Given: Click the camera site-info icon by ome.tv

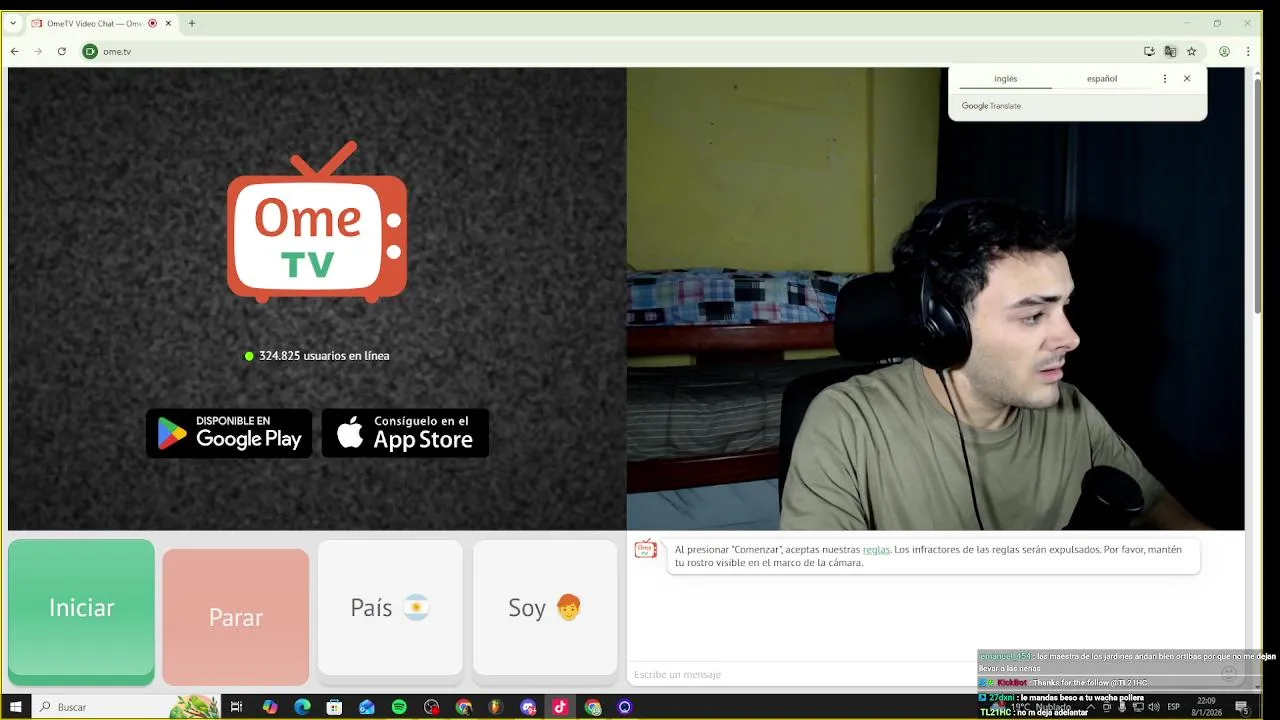Looking at the screenshot, I should click(90, 51).
